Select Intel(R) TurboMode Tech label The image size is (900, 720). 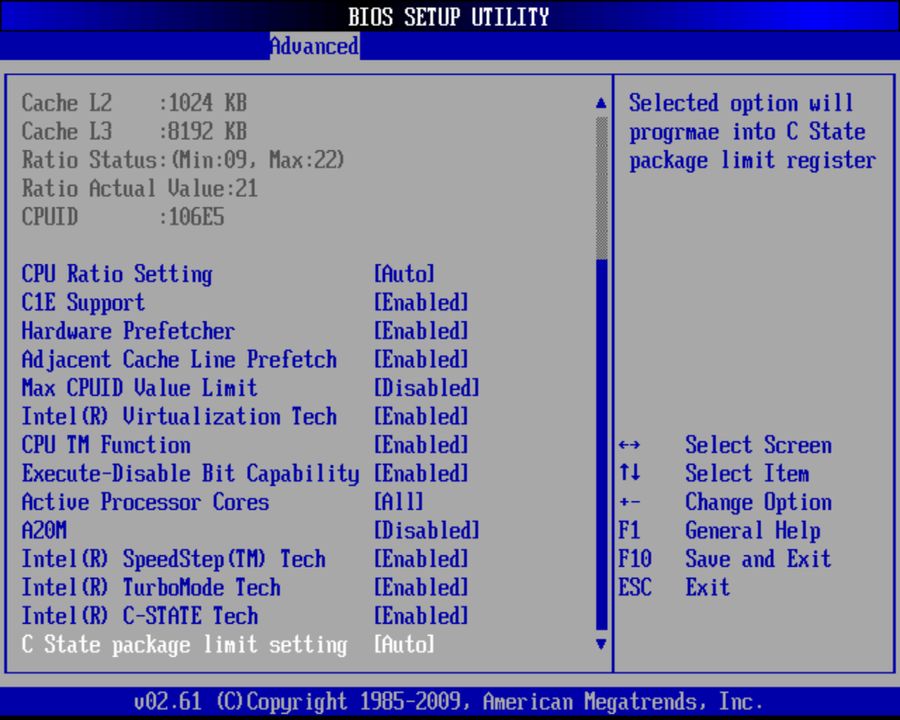point(151,587)
